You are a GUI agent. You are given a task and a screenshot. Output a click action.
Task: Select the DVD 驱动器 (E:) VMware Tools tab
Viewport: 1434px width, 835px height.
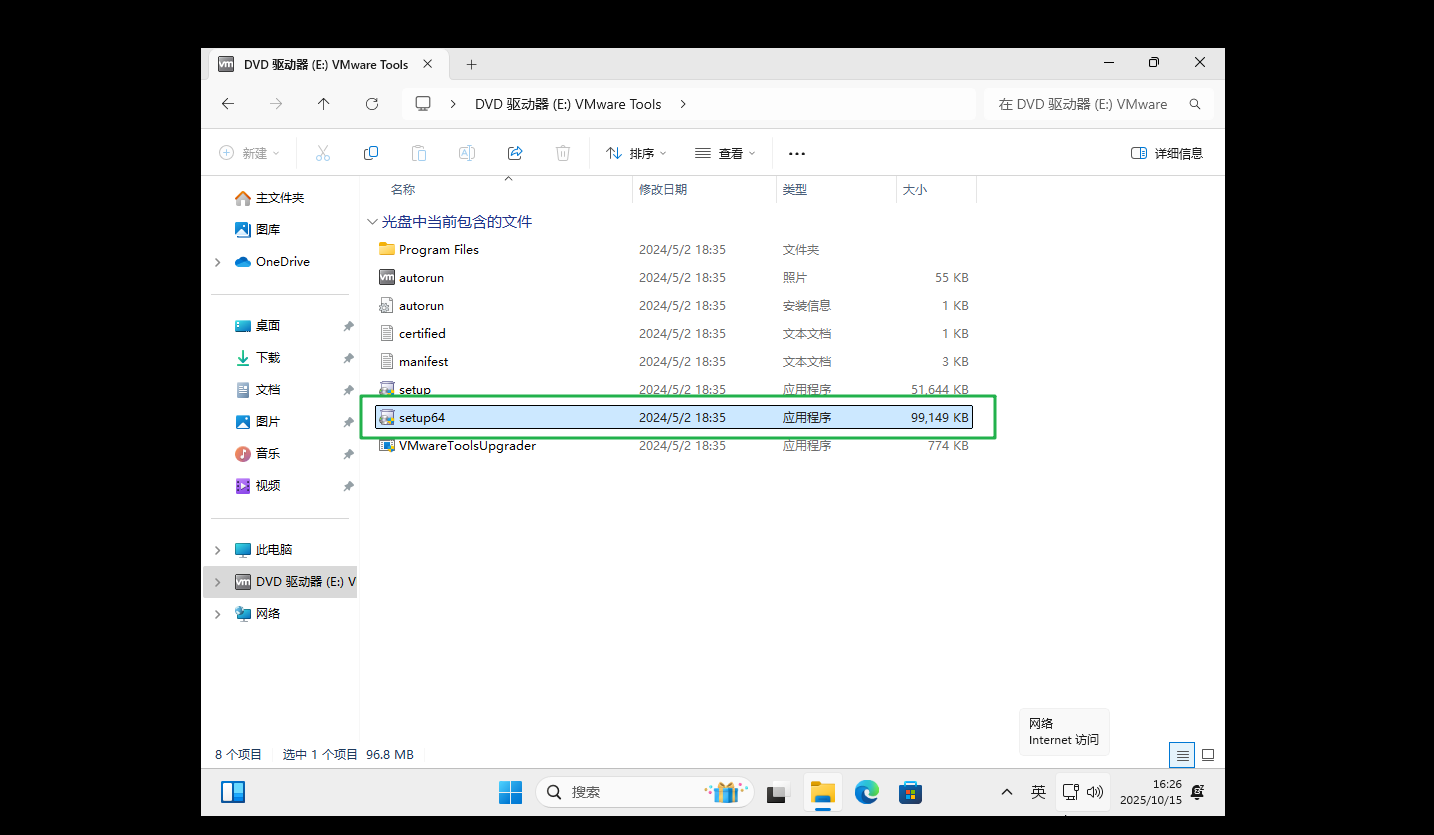click(x=327, y=64)
